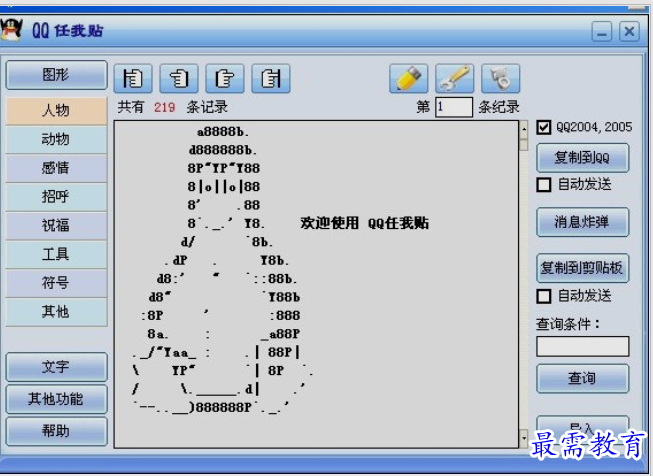Image resolution: width=653 pixels, height=476 pixels.
Task: Click the first record navigation icon
Action: 133,78
